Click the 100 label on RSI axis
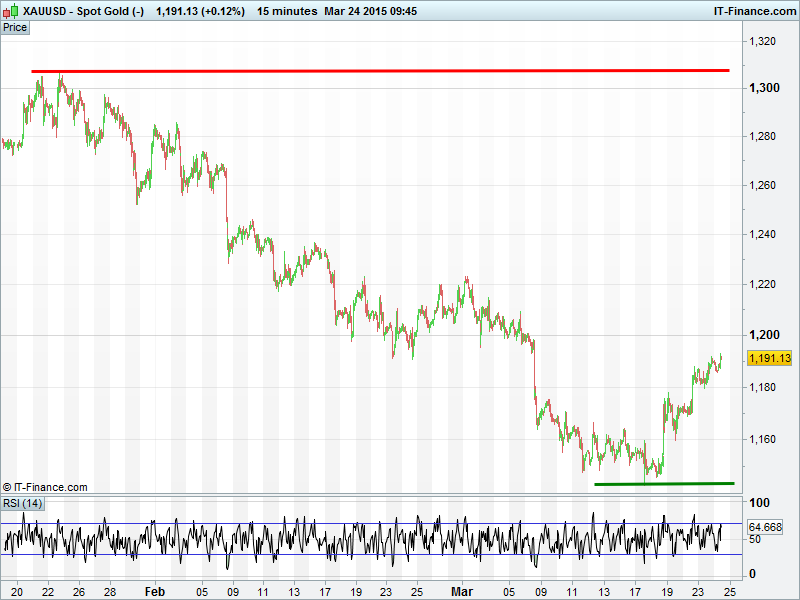Viewport: 800px width, 600px height. [x=757, y=501]
